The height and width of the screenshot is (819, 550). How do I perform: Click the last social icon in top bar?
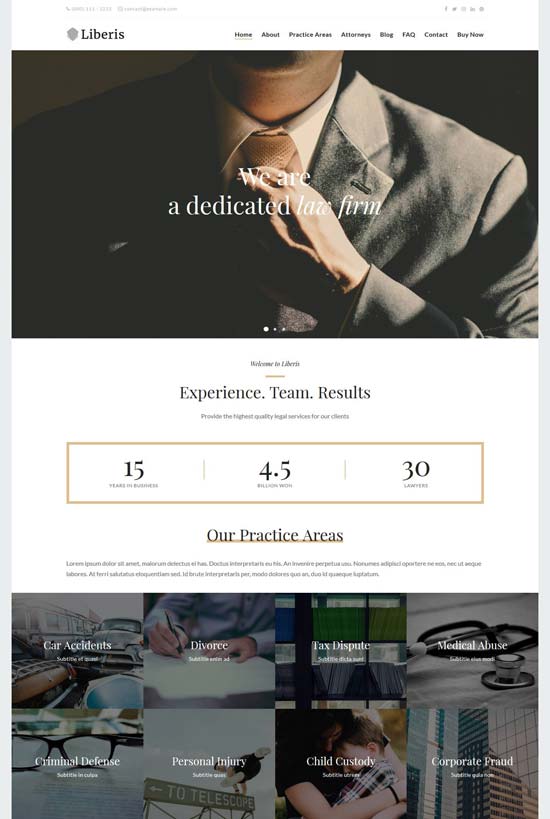[481, 9]
